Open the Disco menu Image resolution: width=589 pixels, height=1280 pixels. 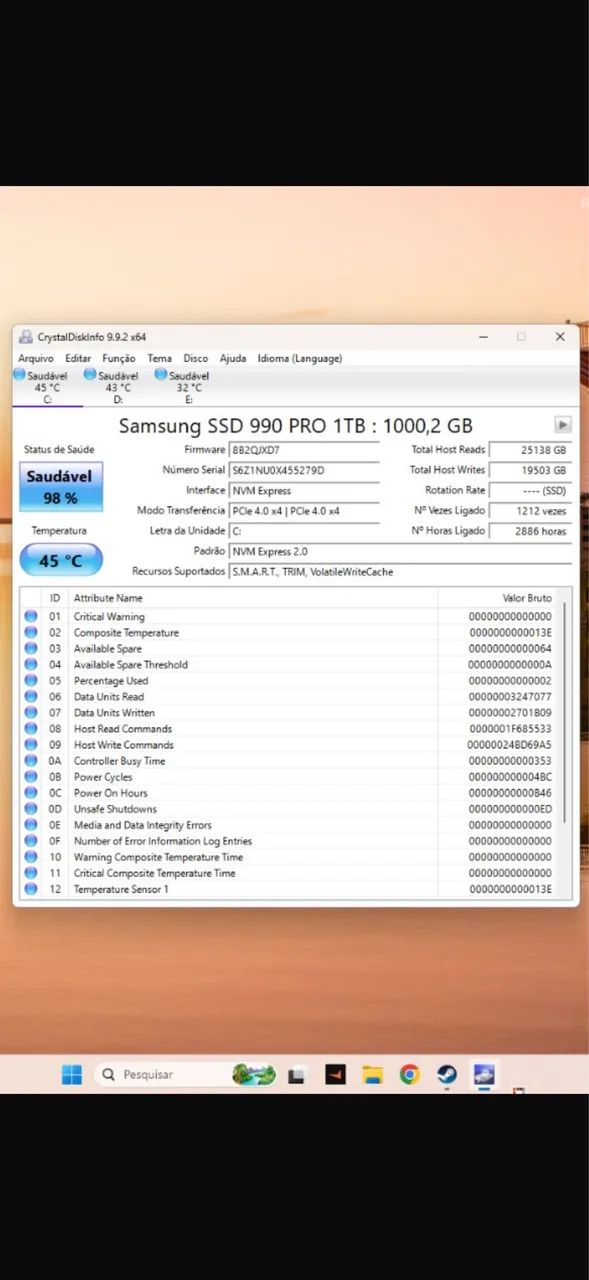click(196, 358)
